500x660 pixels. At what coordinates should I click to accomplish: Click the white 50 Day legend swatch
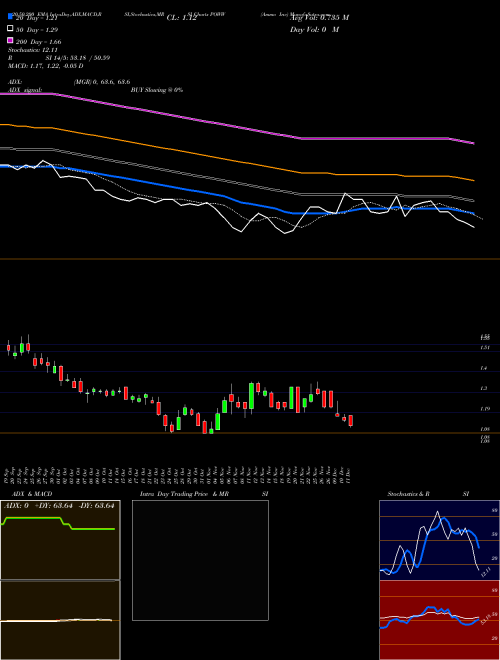[x=11, y=29]
